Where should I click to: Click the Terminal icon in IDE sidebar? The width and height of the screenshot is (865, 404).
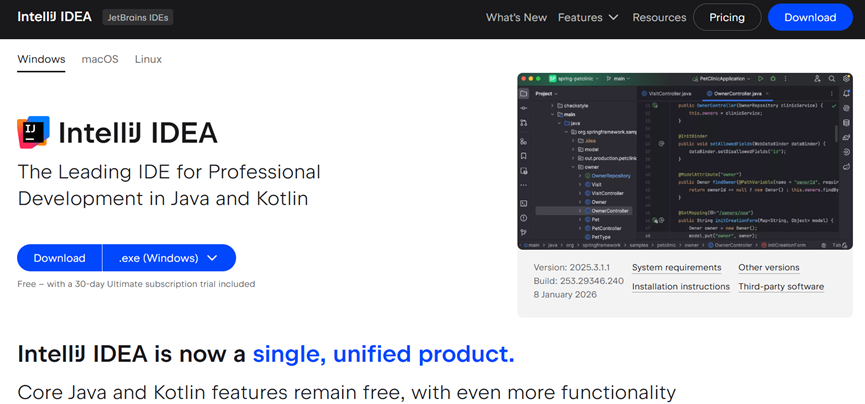point(524,204)
